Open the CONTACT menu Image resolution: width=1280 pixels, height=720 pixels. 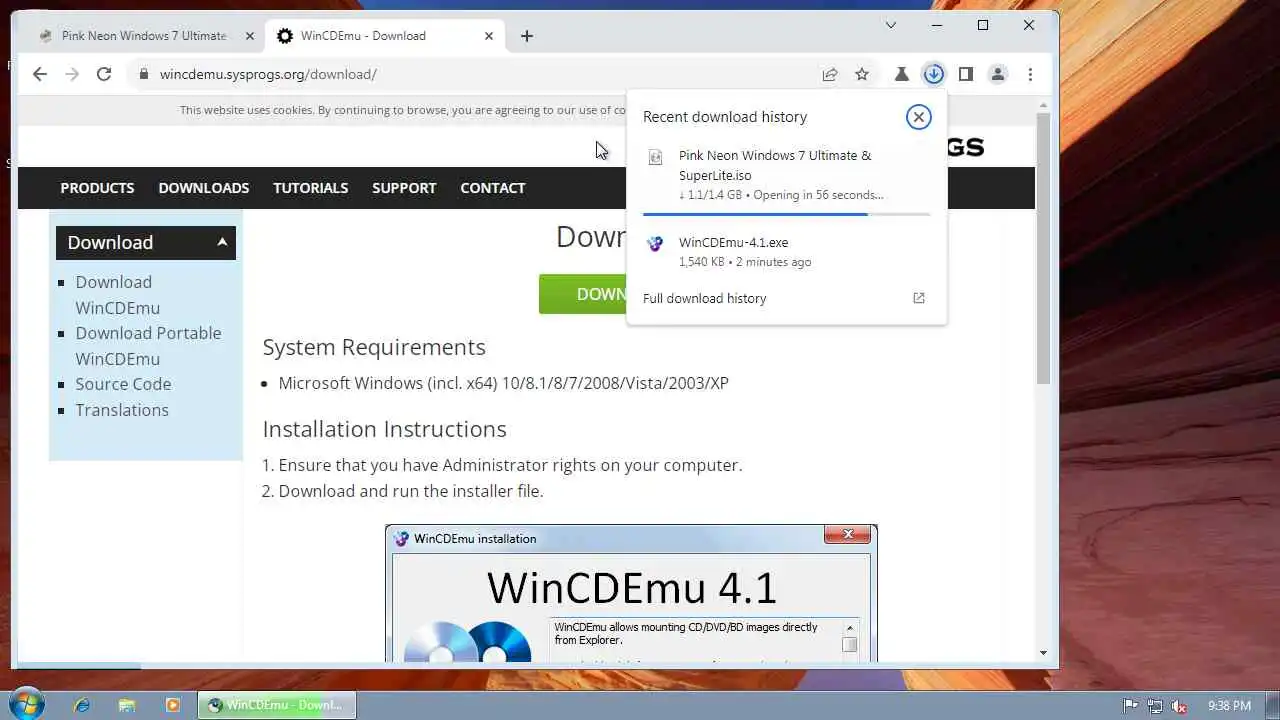click(493, 188)
